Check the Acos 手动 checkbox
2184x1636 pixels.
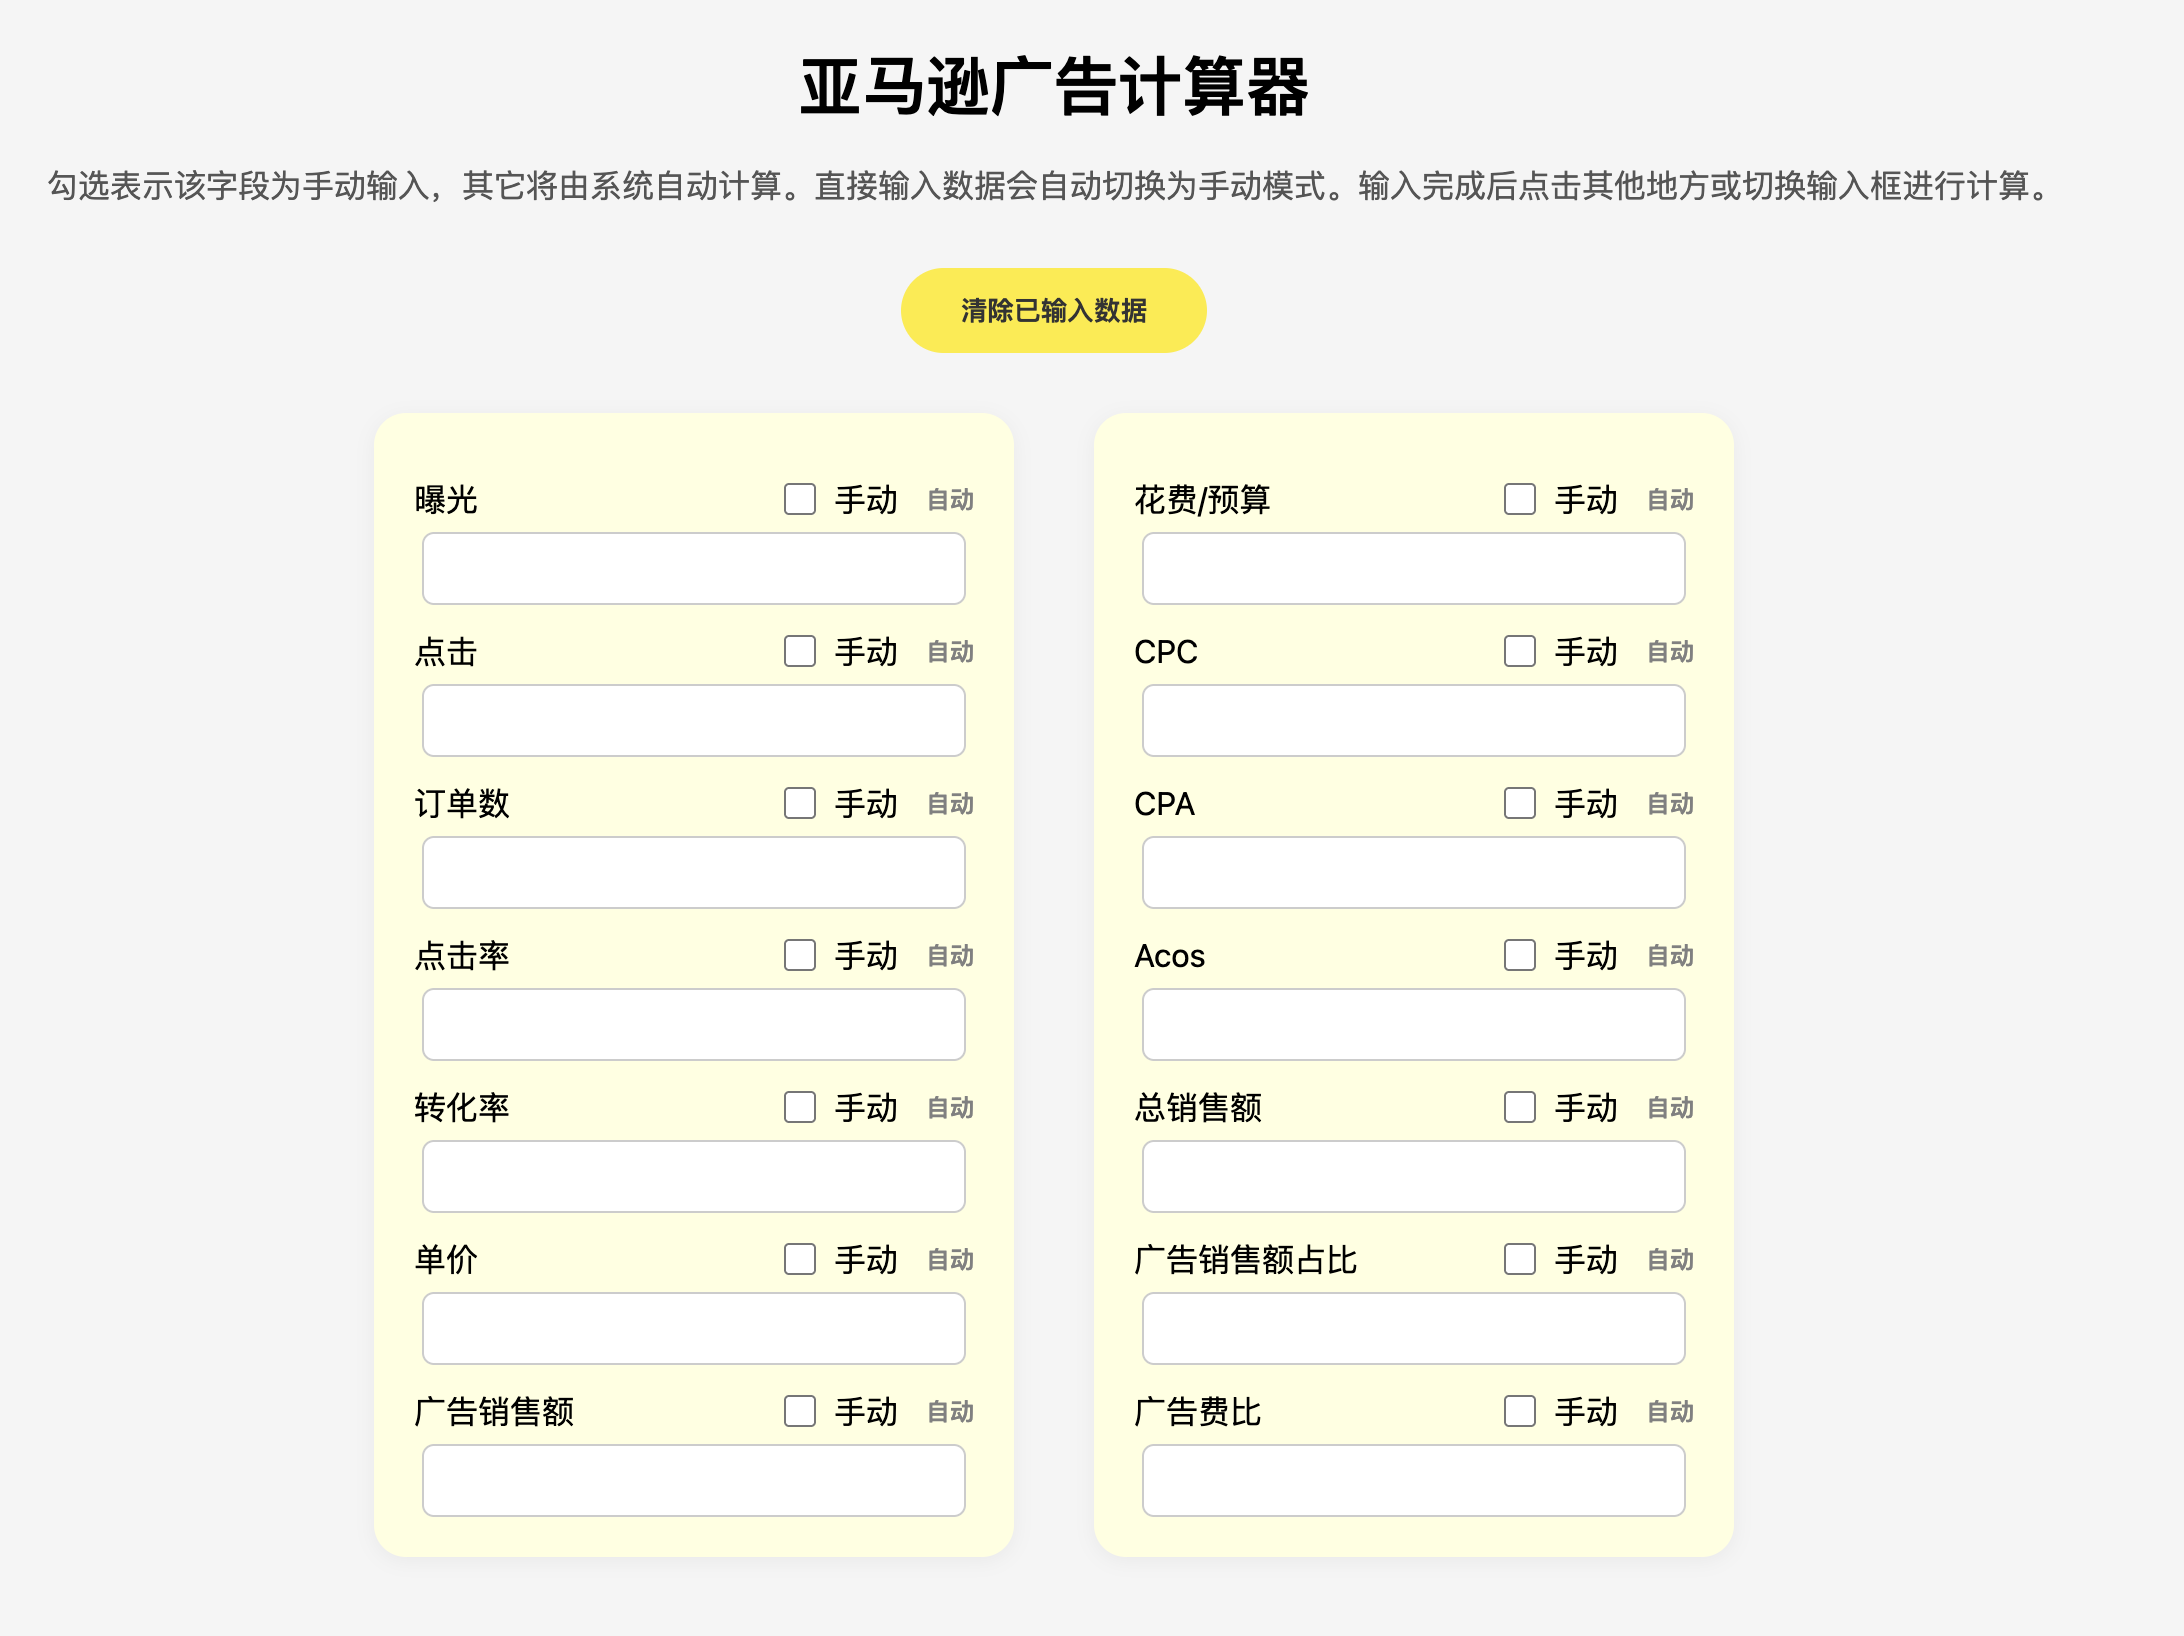coord(1520,955)
